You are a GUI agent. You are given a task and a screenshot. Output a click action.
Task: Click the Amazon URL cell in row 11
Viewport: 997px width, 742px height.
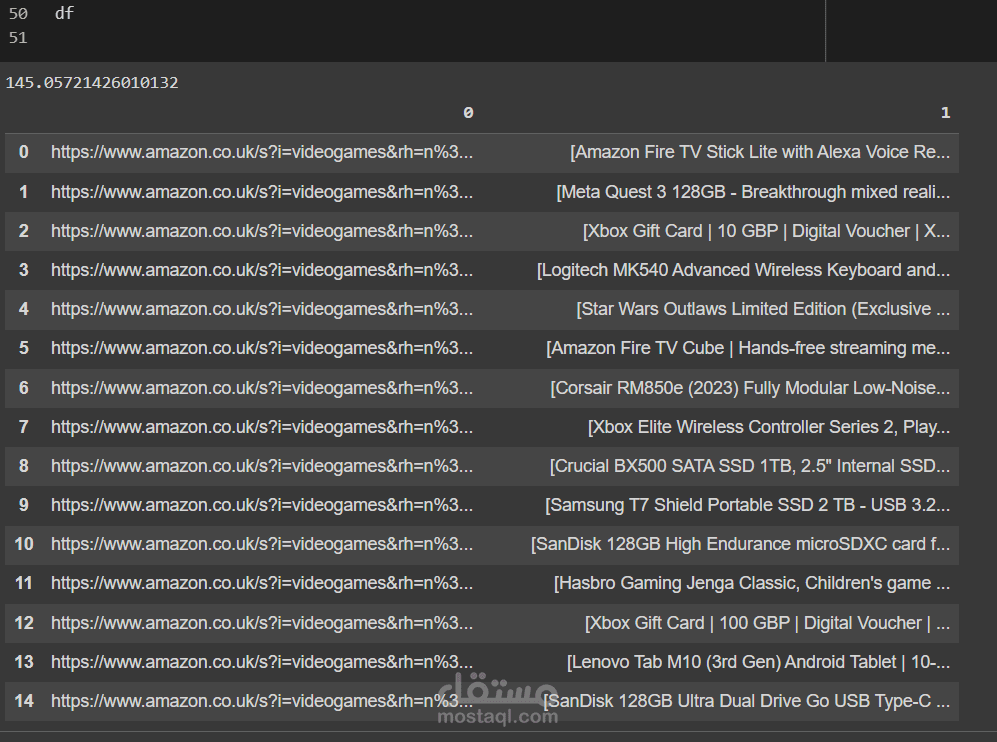pyautogui.click(x=262, y=583)
